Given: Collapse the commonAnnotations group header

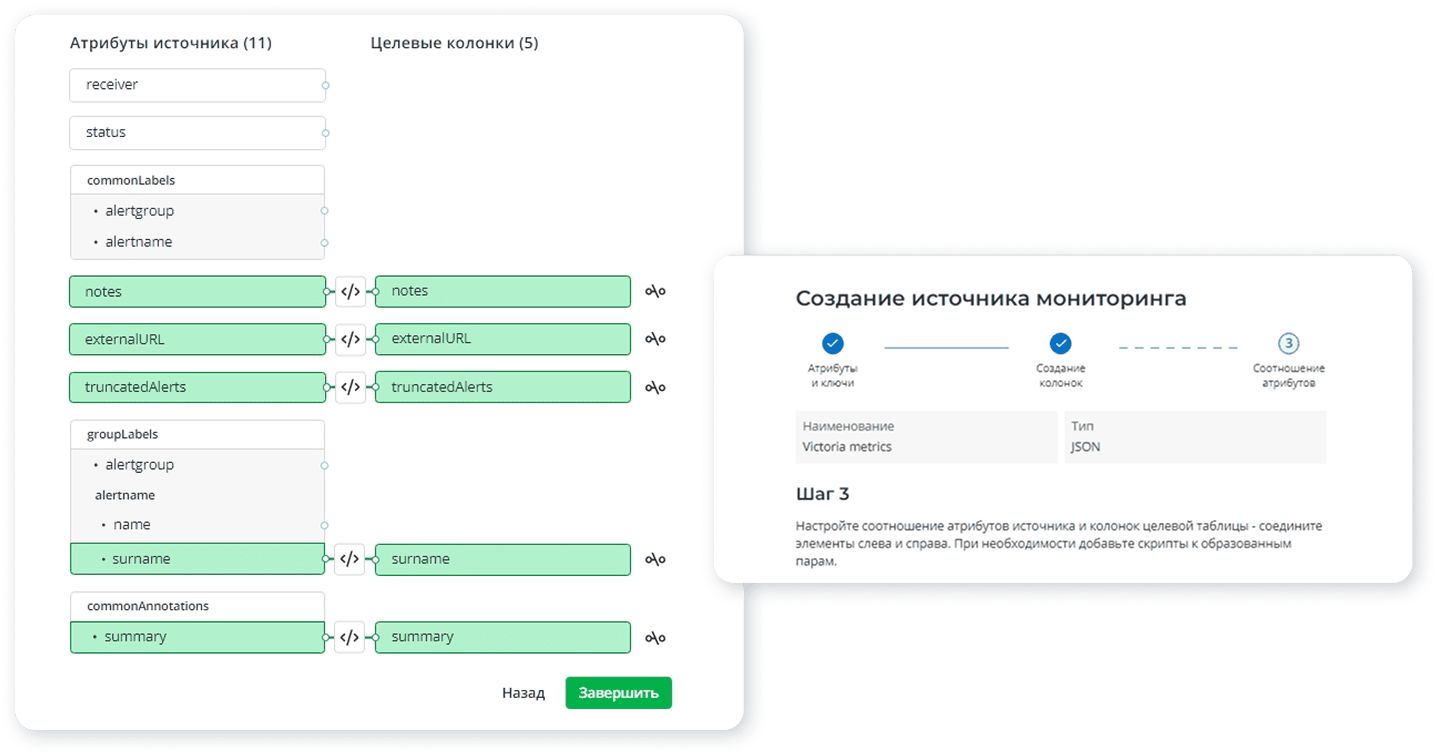Looking at the screenshot, I should [197, 606].
